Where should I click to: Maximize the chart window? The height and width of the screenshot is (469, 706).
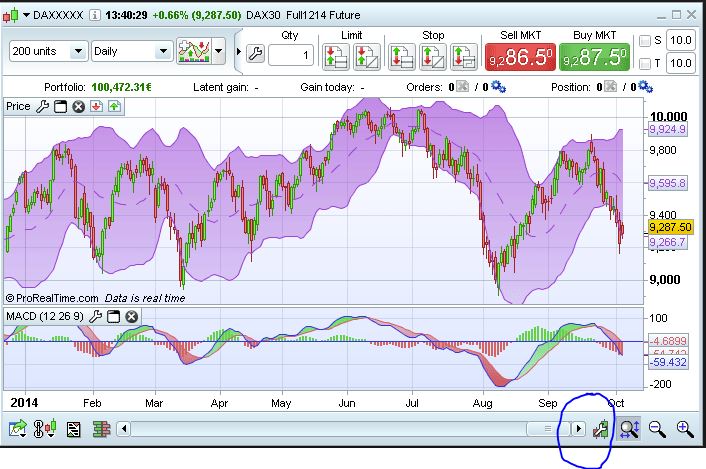[676, 15]
